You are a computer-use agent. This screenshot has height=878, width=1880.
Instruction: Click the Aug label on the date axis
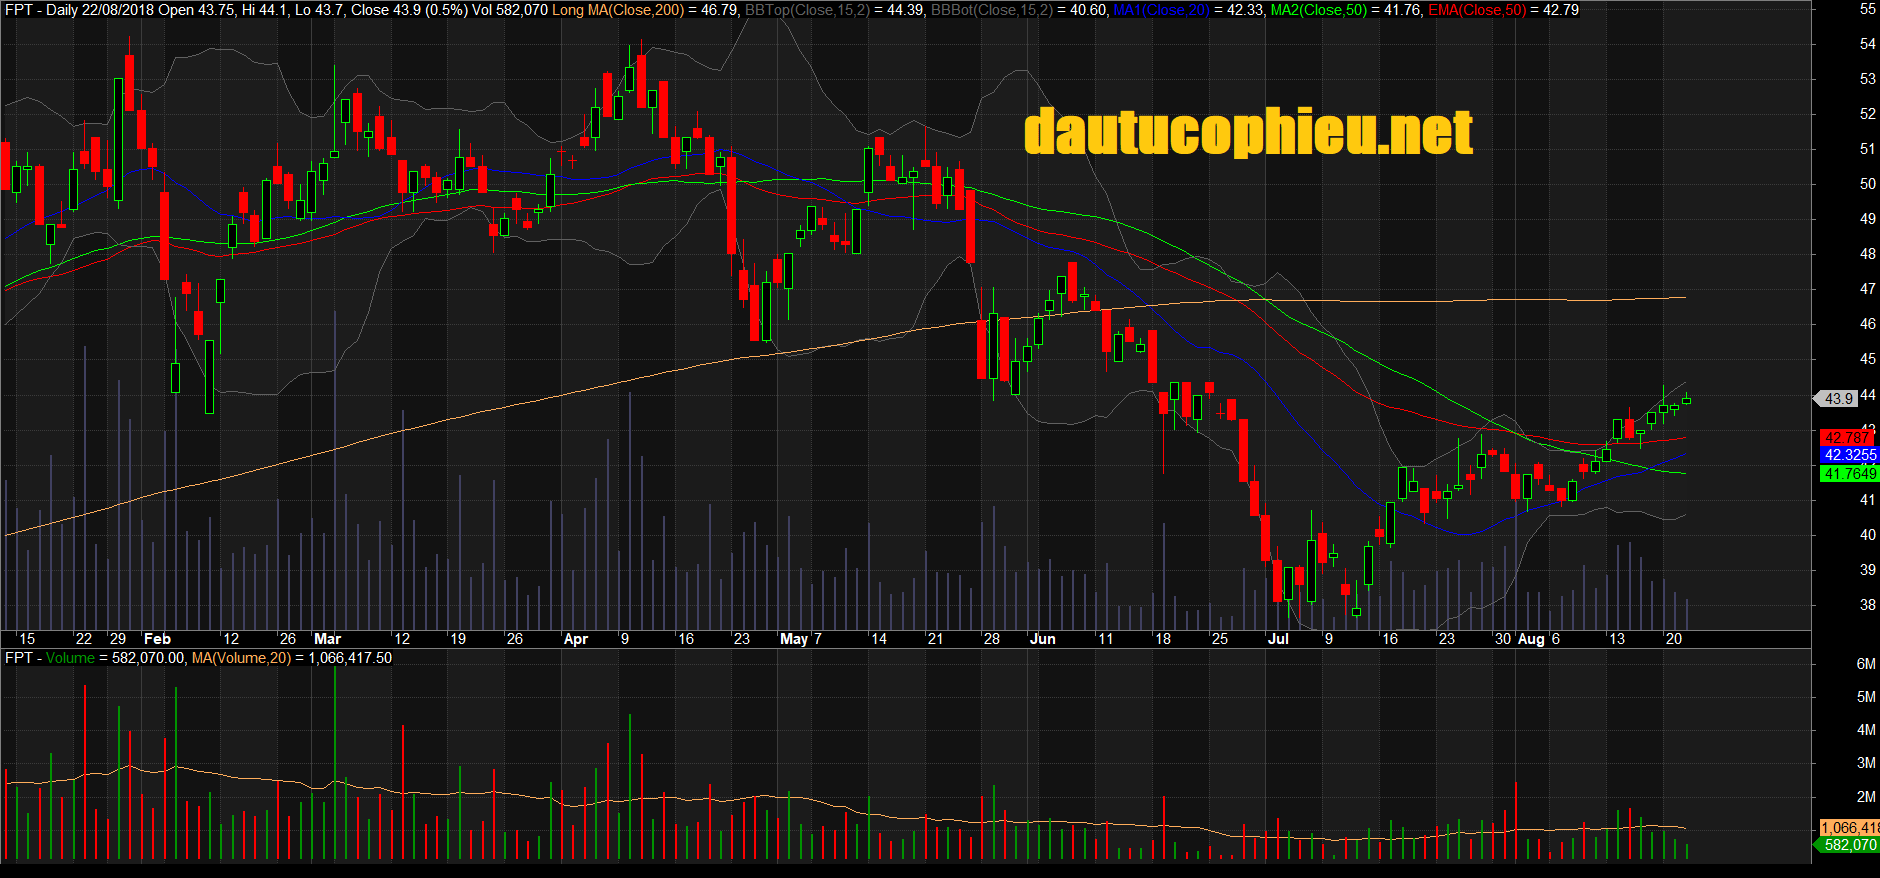click(x=1531, y=639)
